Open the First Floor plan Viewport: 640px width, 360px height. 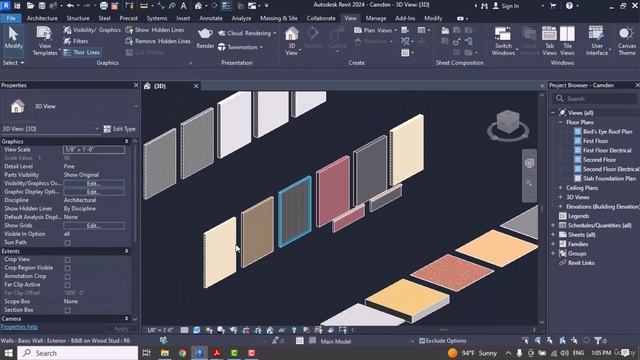(x=595, y=141)
